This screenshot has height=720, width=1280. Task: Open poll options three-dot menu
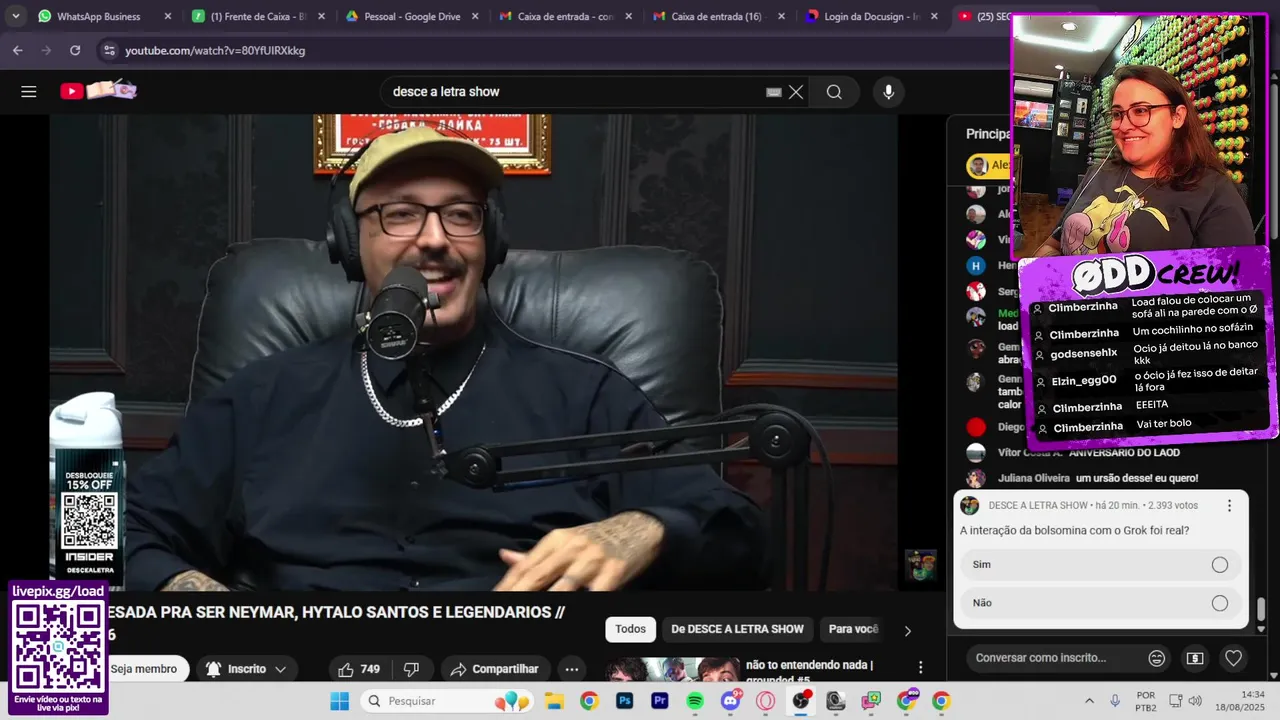[x=1230, y=506]
